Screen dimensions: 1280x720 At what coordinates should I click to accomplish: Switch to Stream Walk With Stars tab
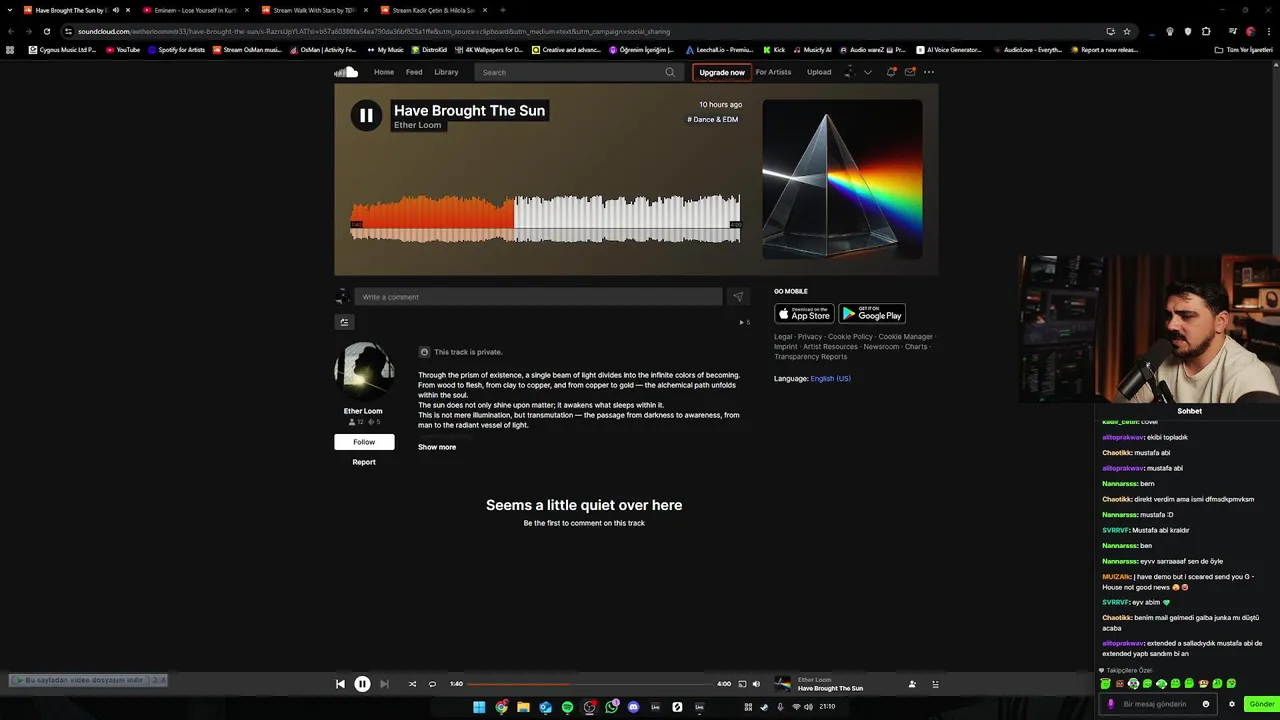pos(313,10)
